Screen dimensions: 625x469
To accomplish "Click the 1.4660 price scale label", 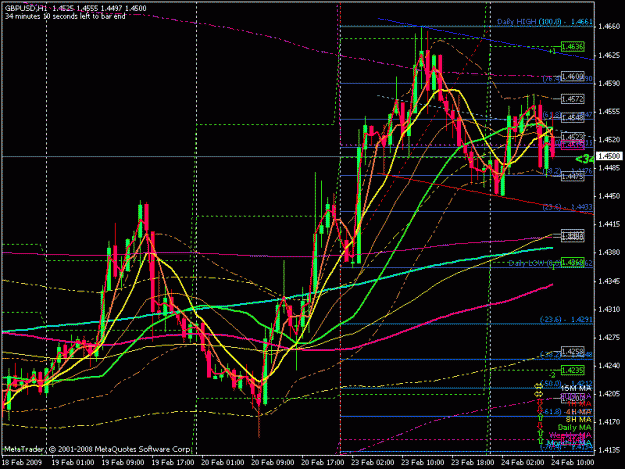I will [608, 27].
